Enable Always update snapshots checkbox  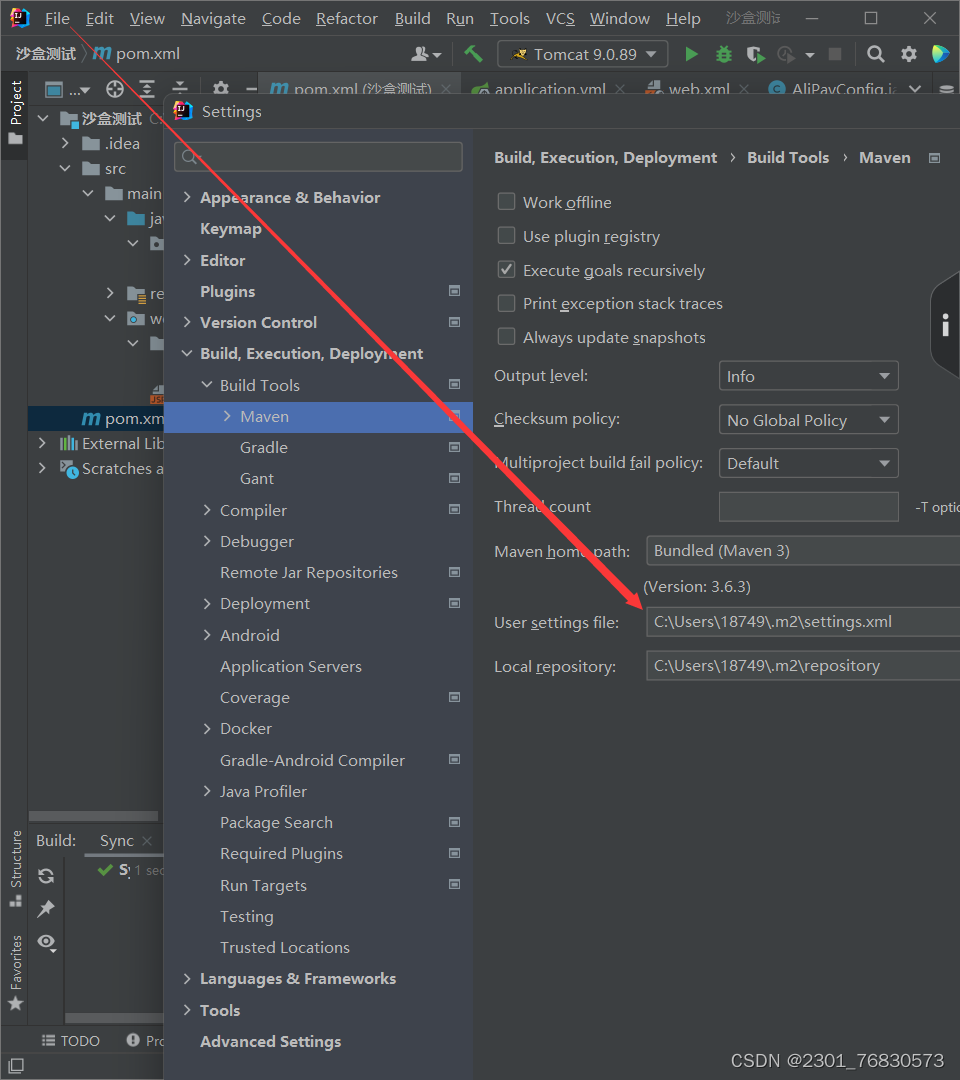[x=506, y=336]
